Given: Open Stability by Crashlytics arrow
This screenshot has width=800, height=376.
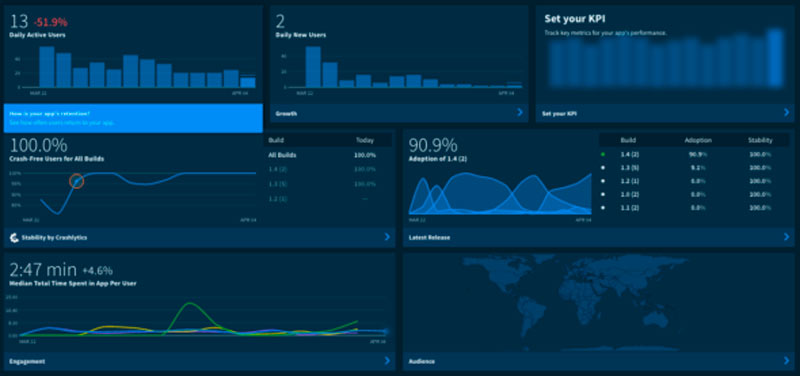Looking at the screenshot, I should click(387, 237).
